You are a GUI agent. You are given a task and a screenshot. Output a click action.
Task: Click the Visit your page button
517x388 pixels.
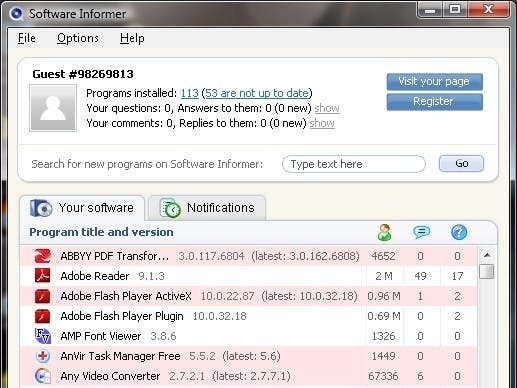click(434, 82)
